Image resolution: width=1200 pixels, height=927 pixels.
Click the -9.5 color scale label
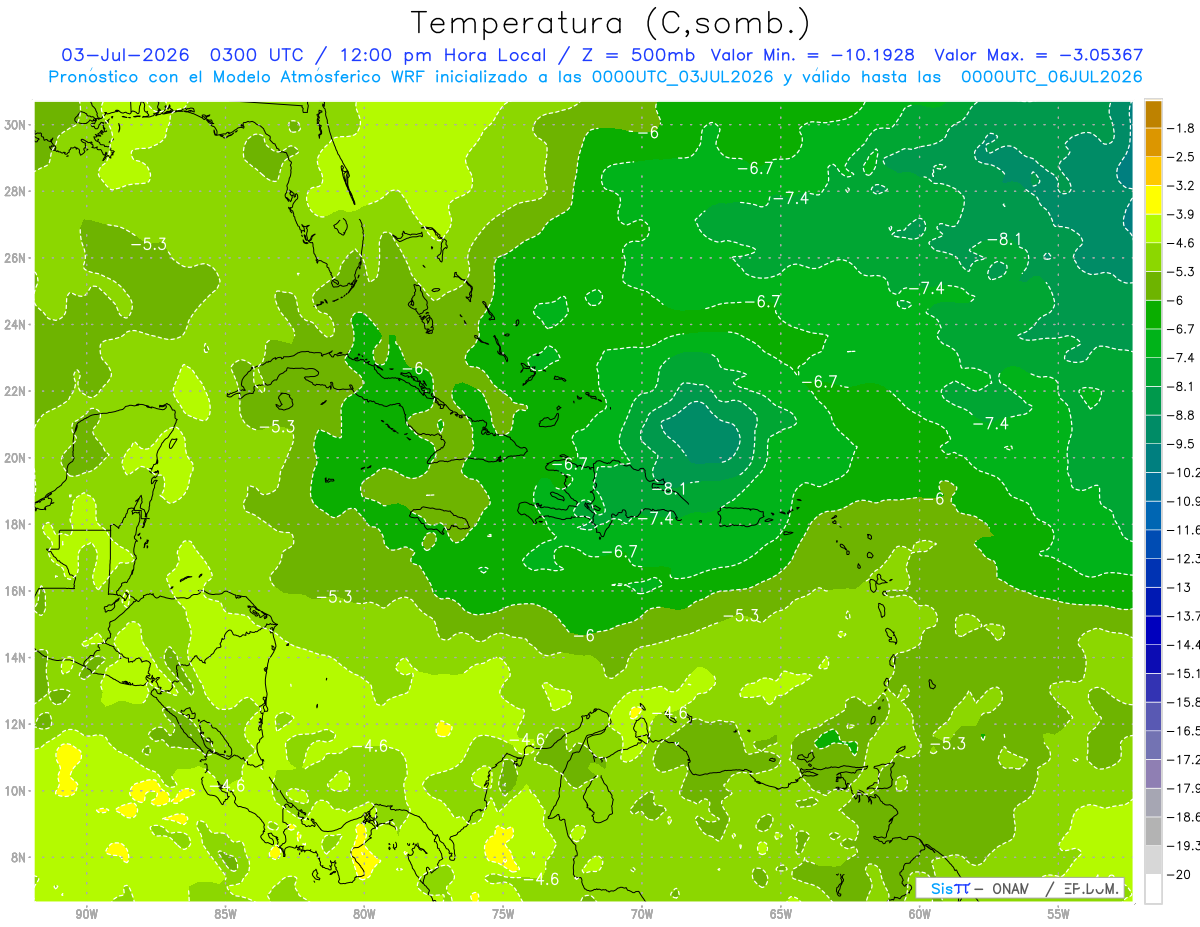[1183, 443]
